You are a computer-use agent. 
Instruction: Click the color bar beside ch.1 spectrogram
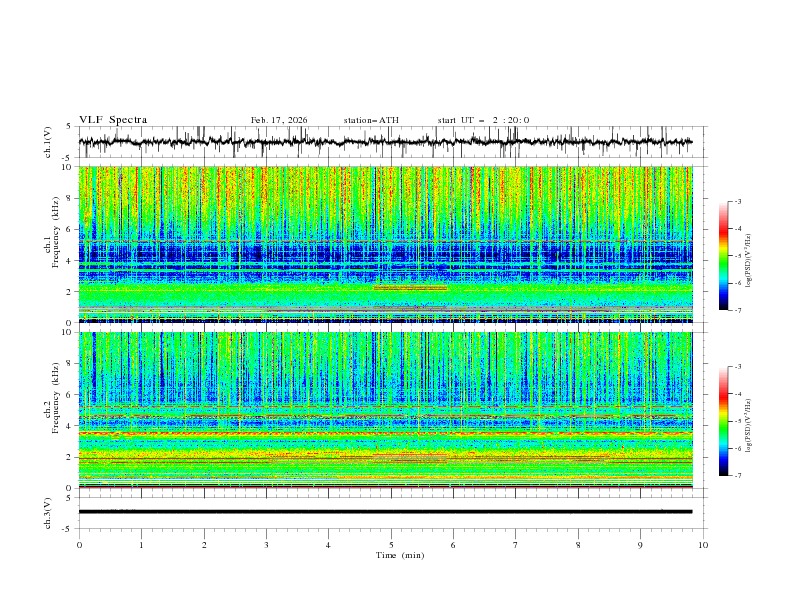723,256
